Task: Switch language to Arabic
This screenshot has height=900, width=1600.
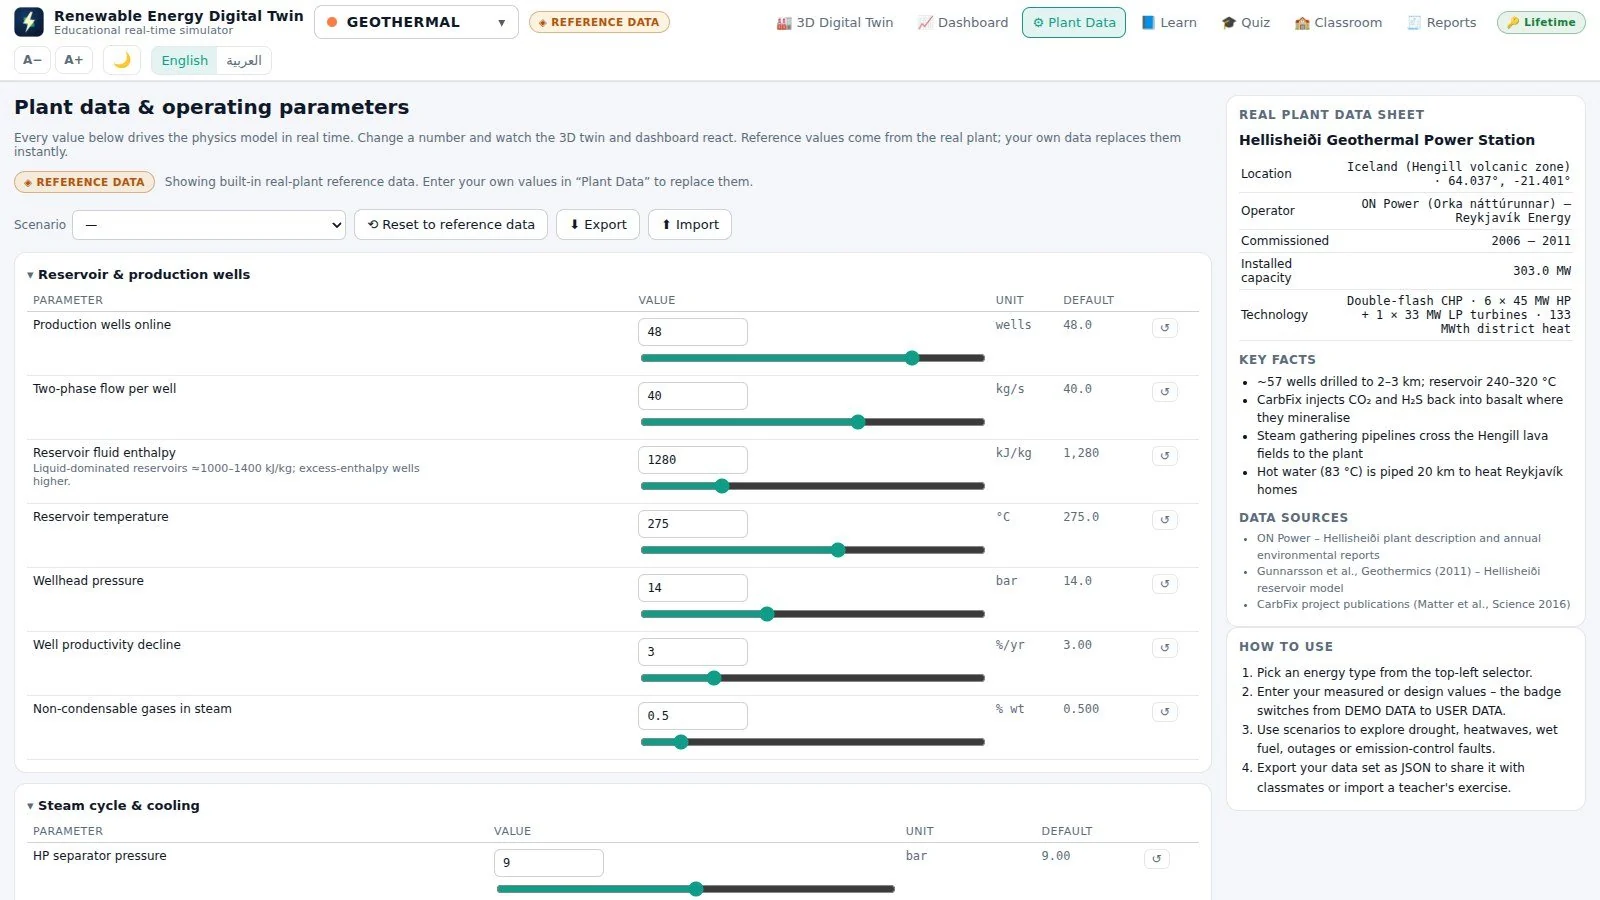Action: [x=244, y=60]
